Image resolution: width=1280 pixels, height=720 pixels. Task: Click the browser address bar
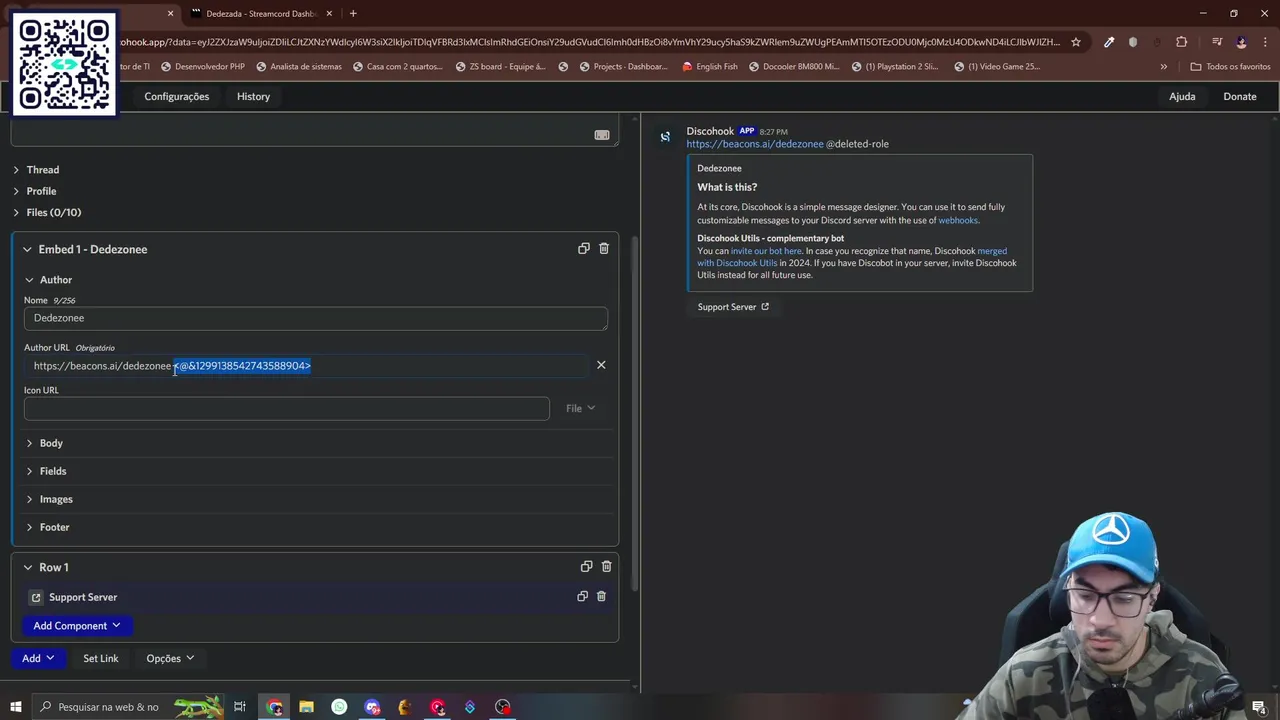[590, 42]
